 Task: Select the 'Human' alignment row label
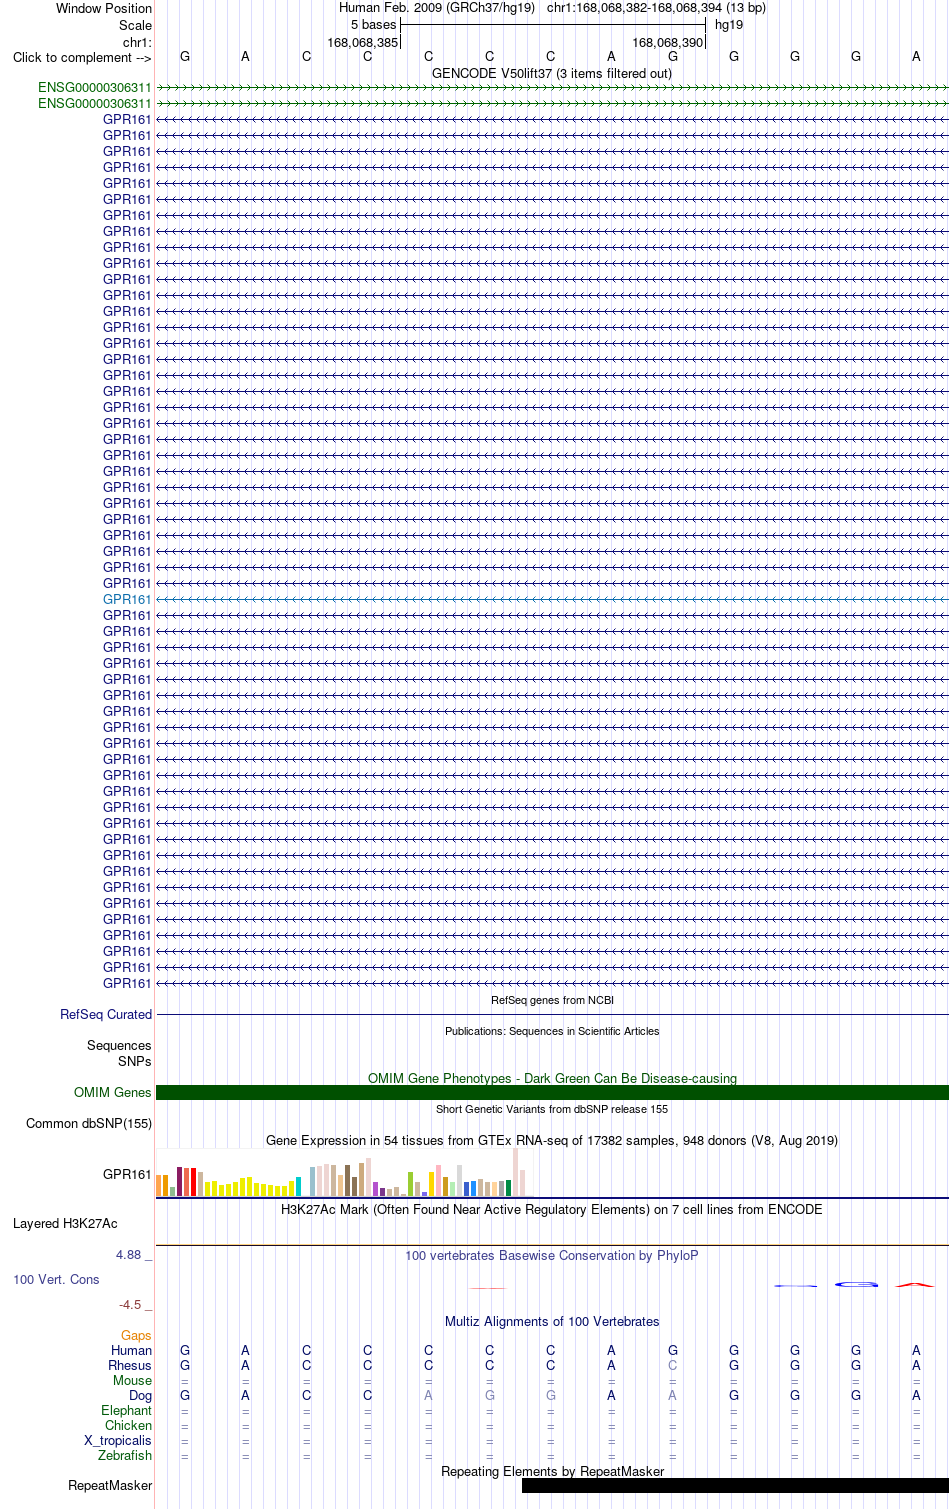[x=131, y=1350]
